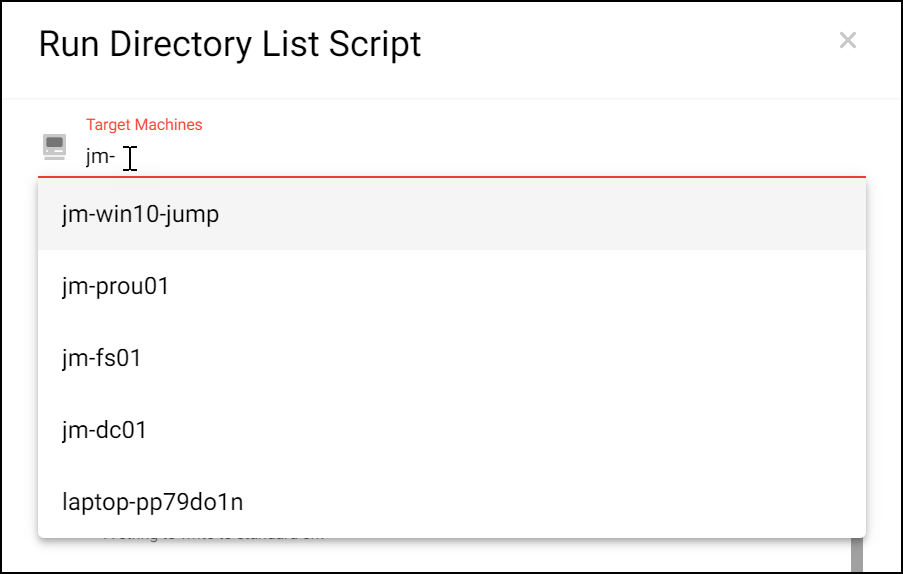This screenshot has height=574, width=903.
Task: Select the file server jm-fs01 entry
Action: click(x=452, y=358)
